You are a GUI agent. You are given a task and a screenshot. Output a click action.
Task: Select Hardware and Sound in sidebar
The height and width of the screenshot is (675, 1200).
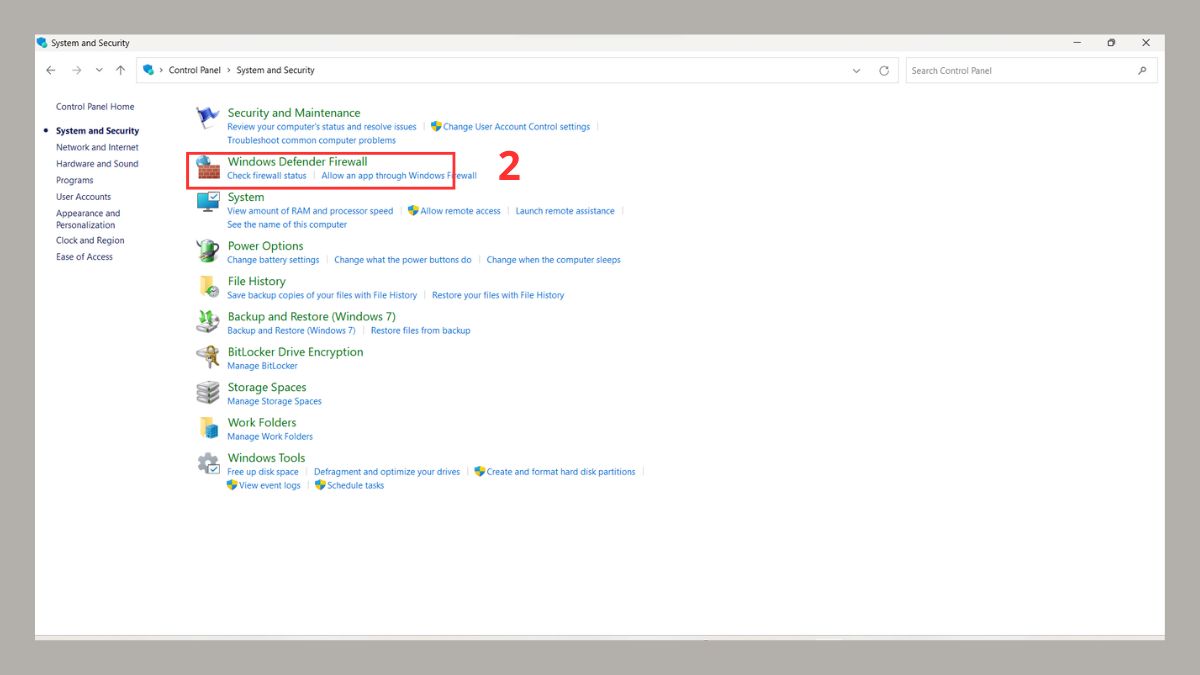[x=97, y=164]
